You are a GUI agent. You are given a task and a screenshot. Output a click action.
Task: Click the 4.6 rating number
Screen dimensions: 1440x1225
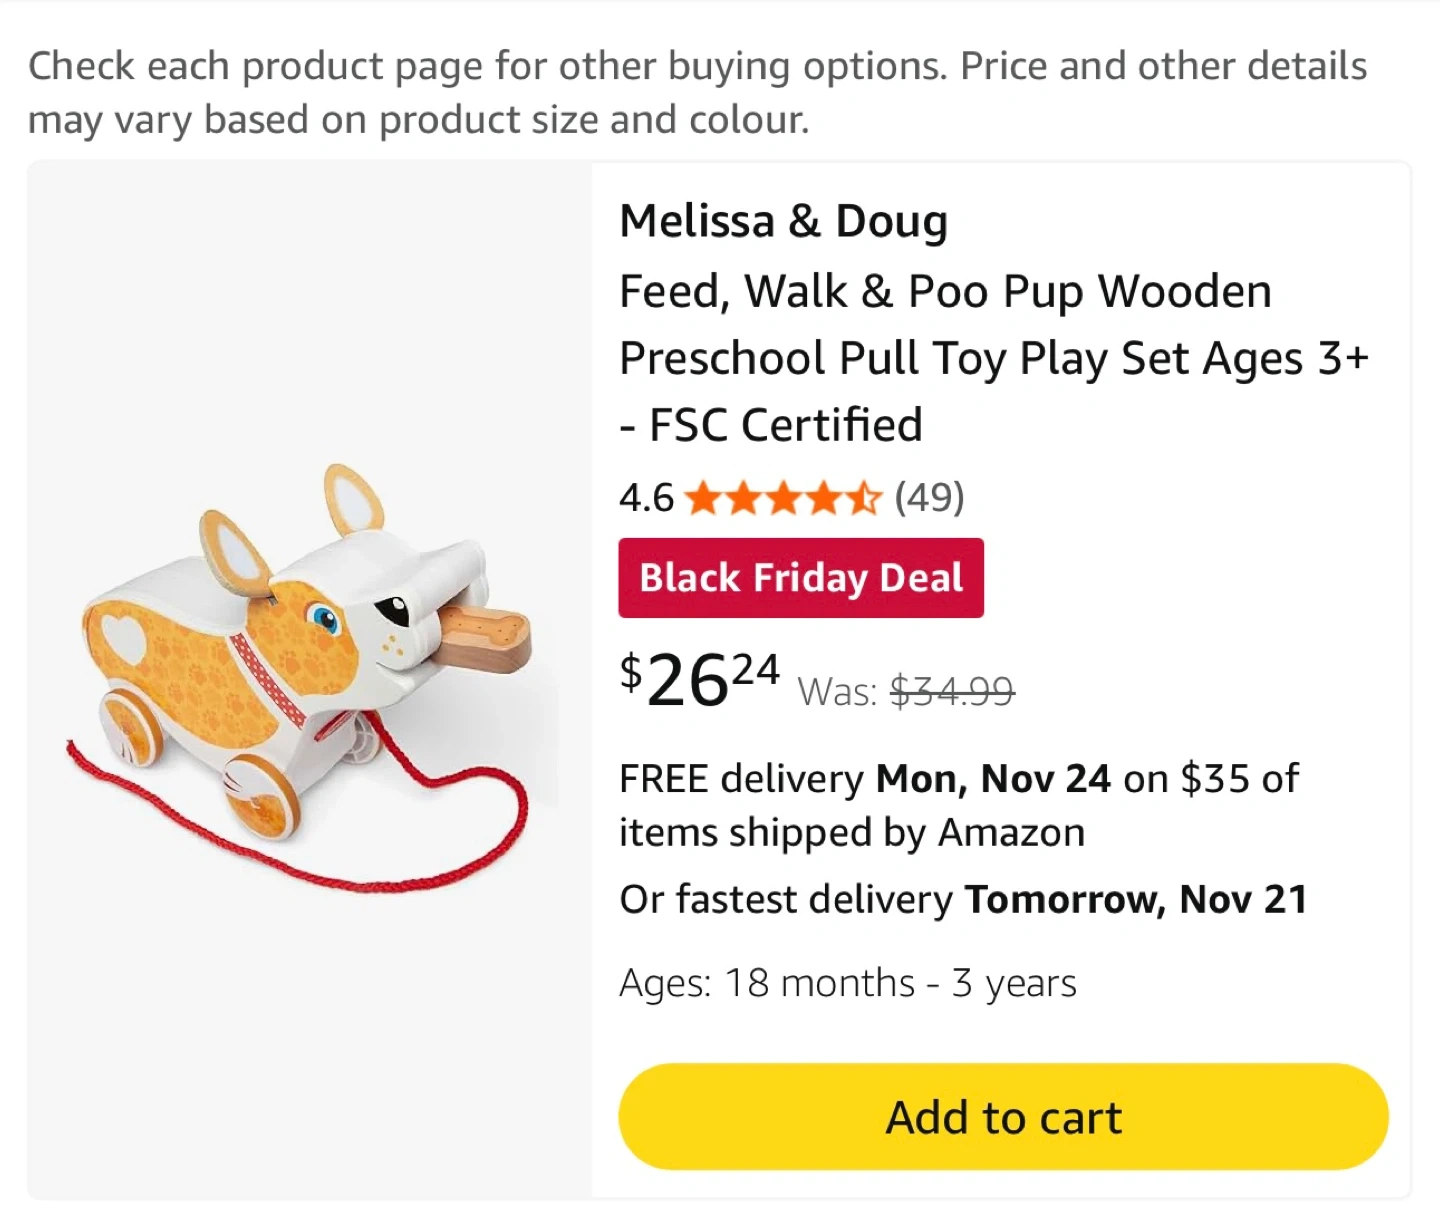click(x=646, y=497)
